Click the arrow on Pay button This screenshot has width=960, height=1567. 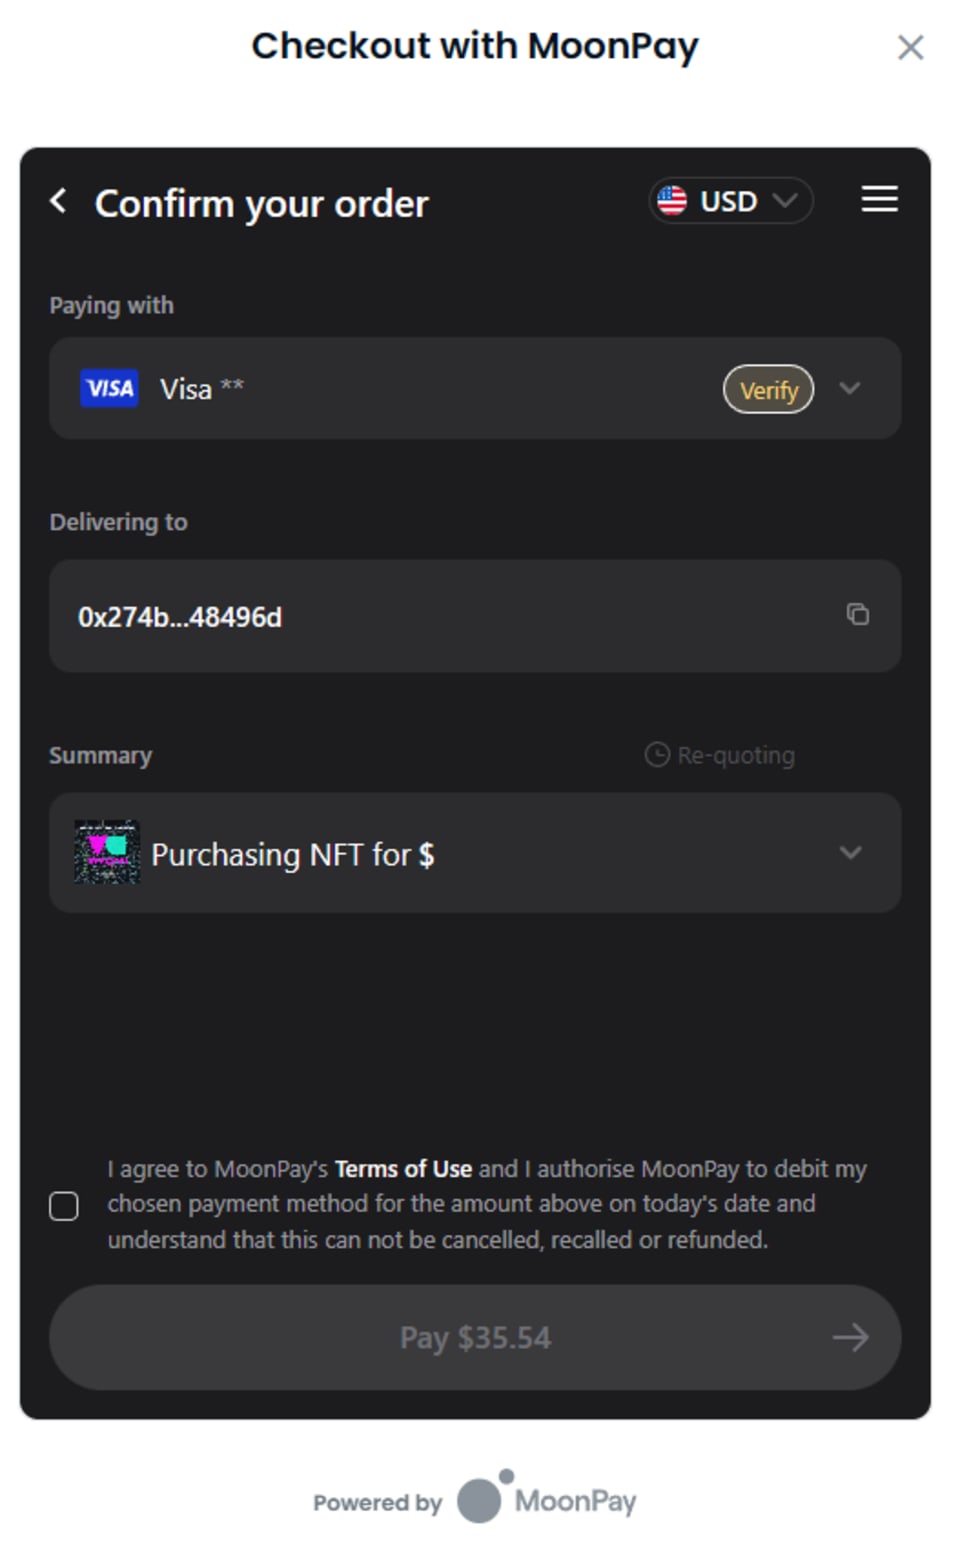coord(850,1337)
